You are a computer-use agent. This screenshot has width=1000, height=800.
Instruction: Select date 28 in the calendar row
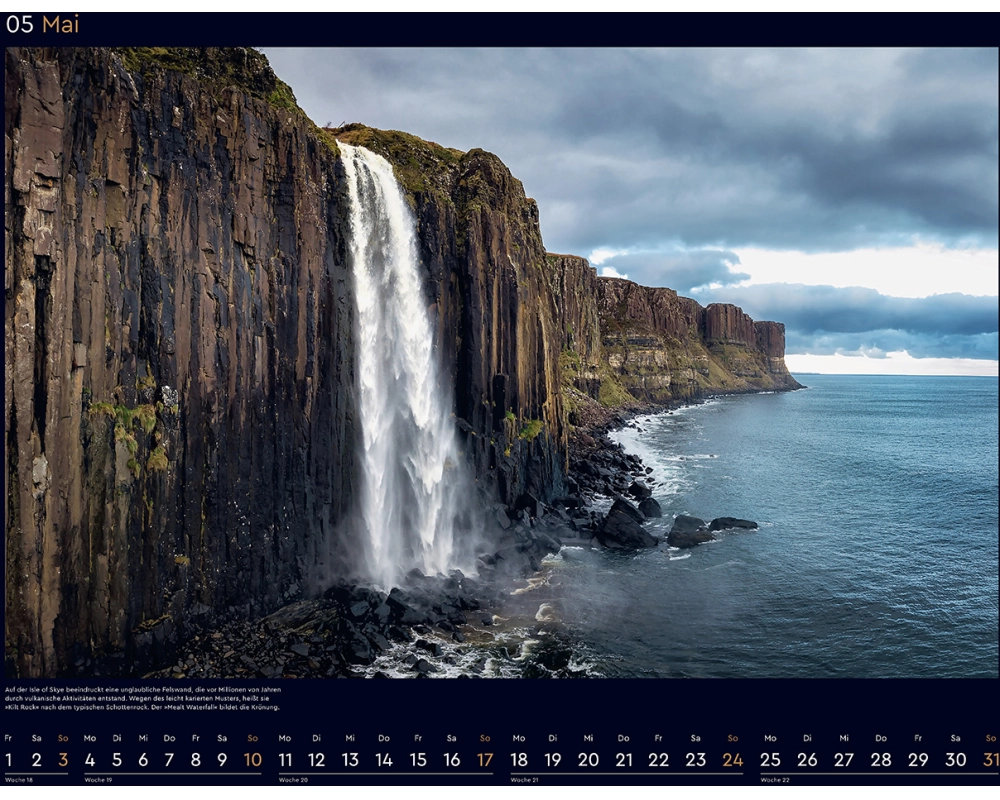(881, 759)
